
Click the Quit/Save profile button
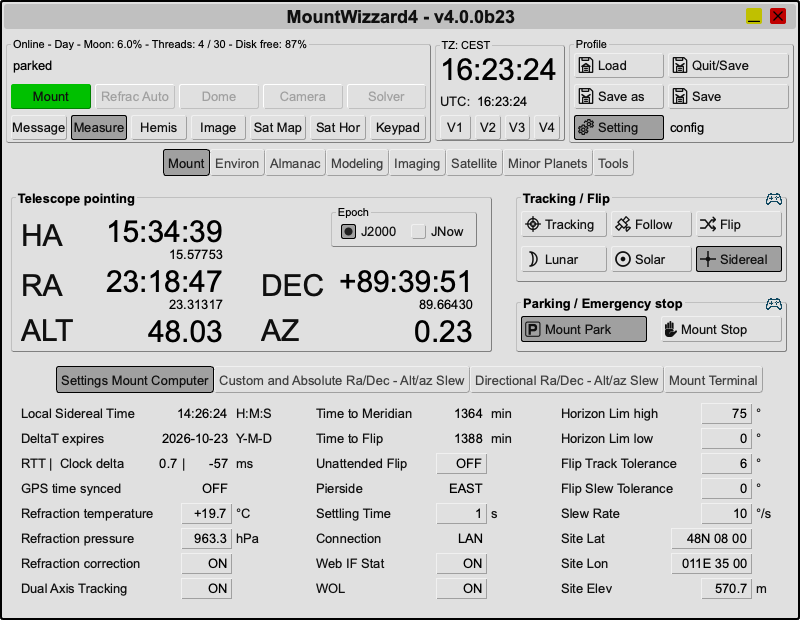(728, 66)
